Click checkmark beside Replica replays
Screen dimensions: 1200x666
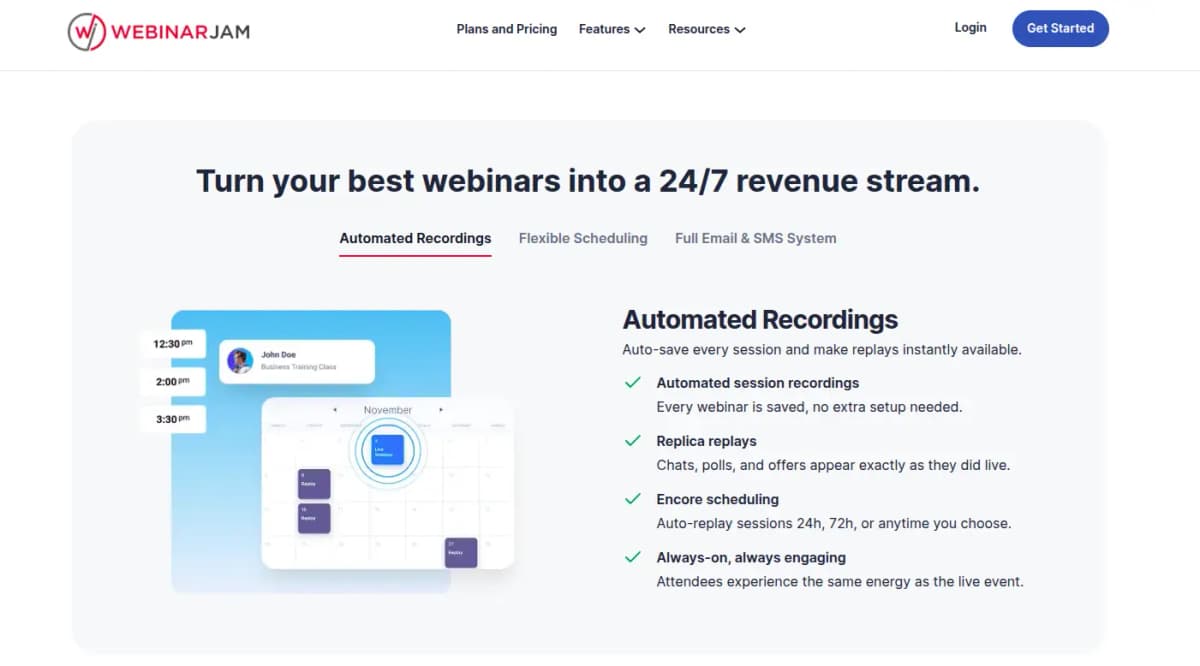pos(633,440)
